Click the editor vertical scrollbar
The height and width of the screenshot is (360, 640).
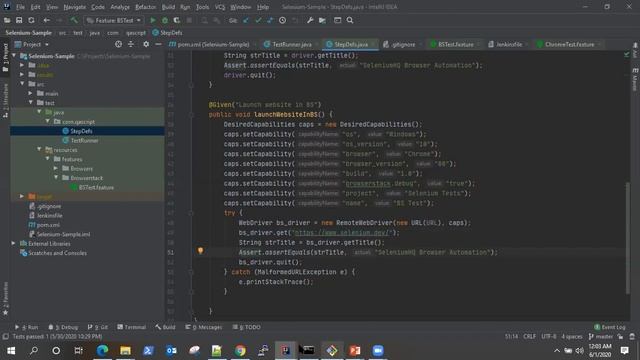[628, 238]
